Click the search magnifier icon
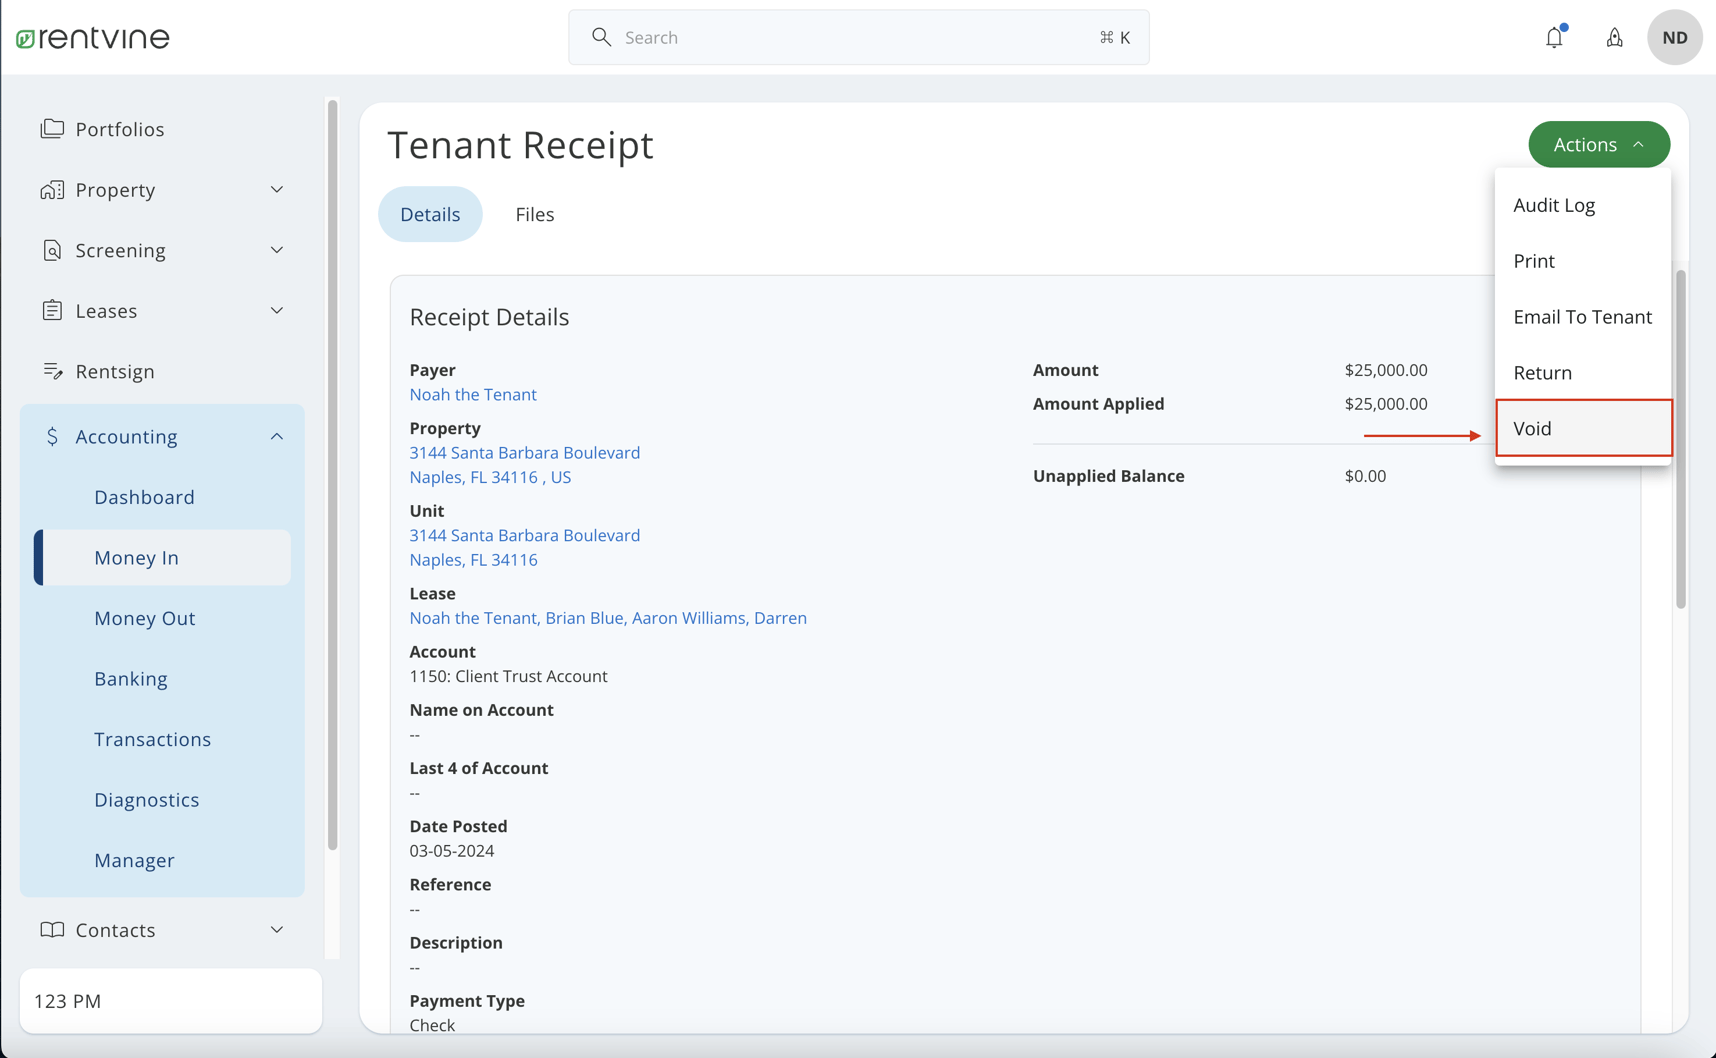This screenshot has height=1058, width=1716. pos(601,37)
